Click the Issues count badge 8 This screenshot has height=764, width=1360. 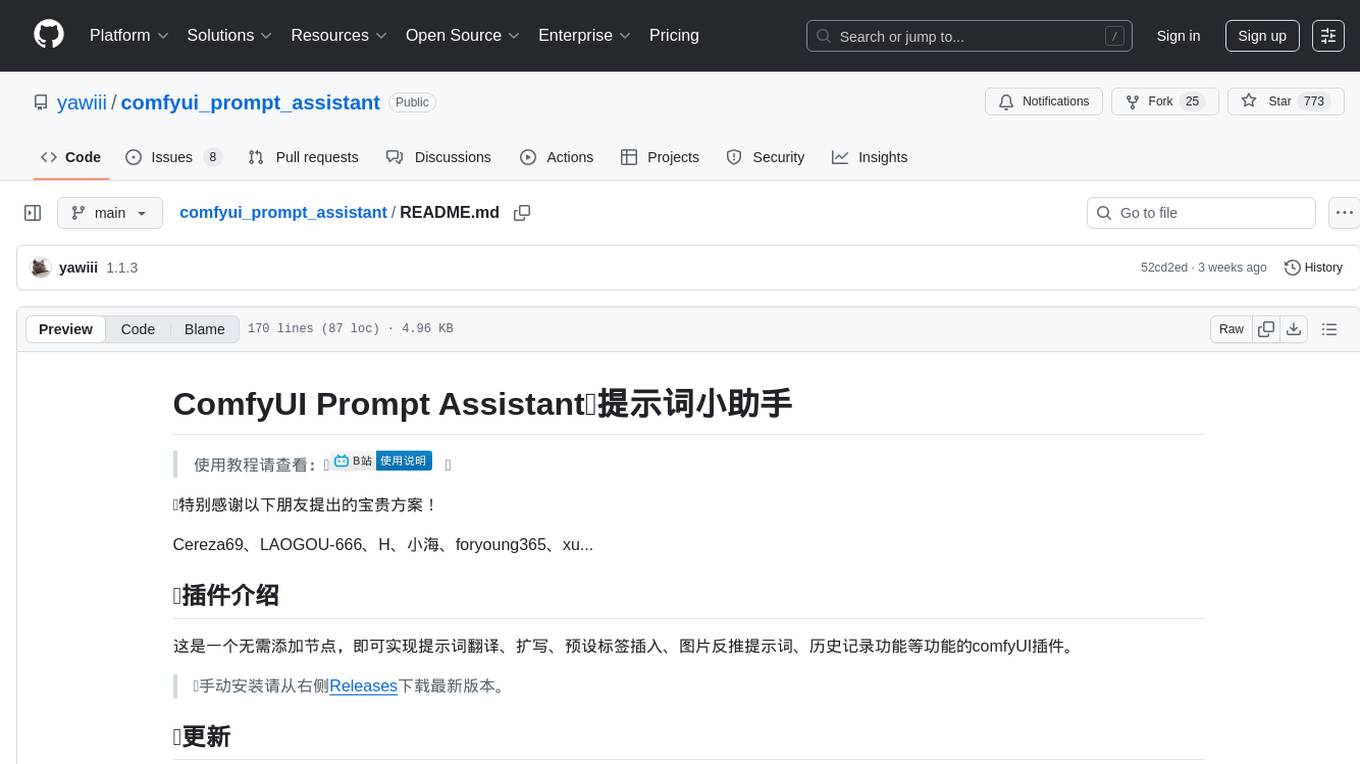(212, 157)
